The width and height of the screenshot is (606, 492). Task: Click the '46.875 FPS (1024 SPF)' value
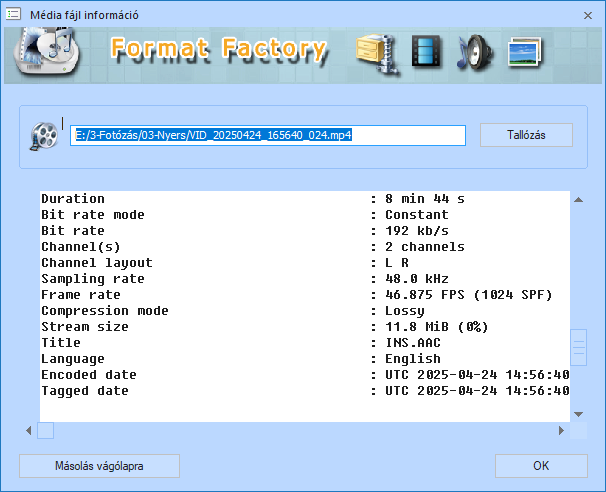[468, 295]
